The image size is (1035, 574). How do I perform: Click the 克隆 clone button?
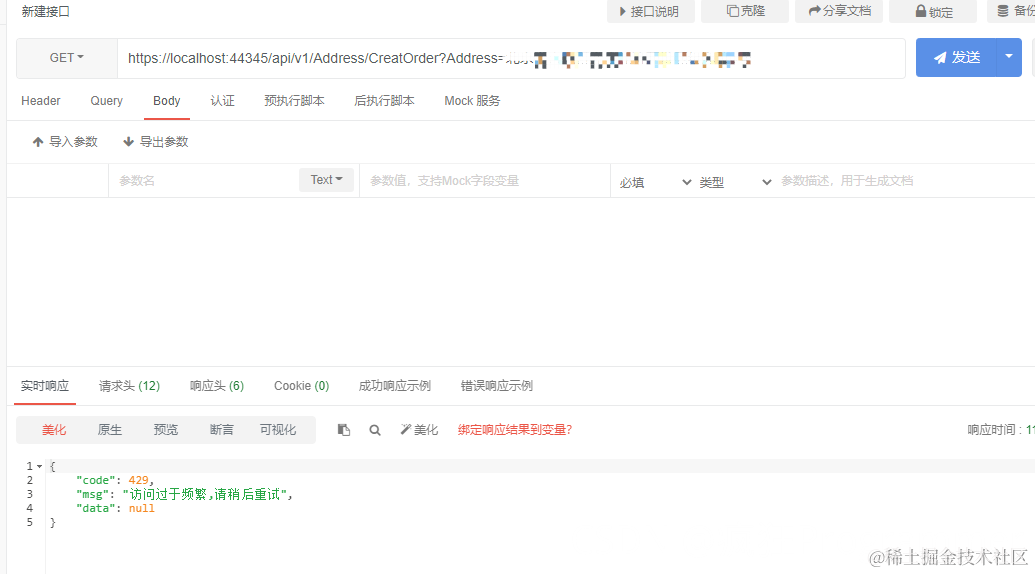coord(745,11)
